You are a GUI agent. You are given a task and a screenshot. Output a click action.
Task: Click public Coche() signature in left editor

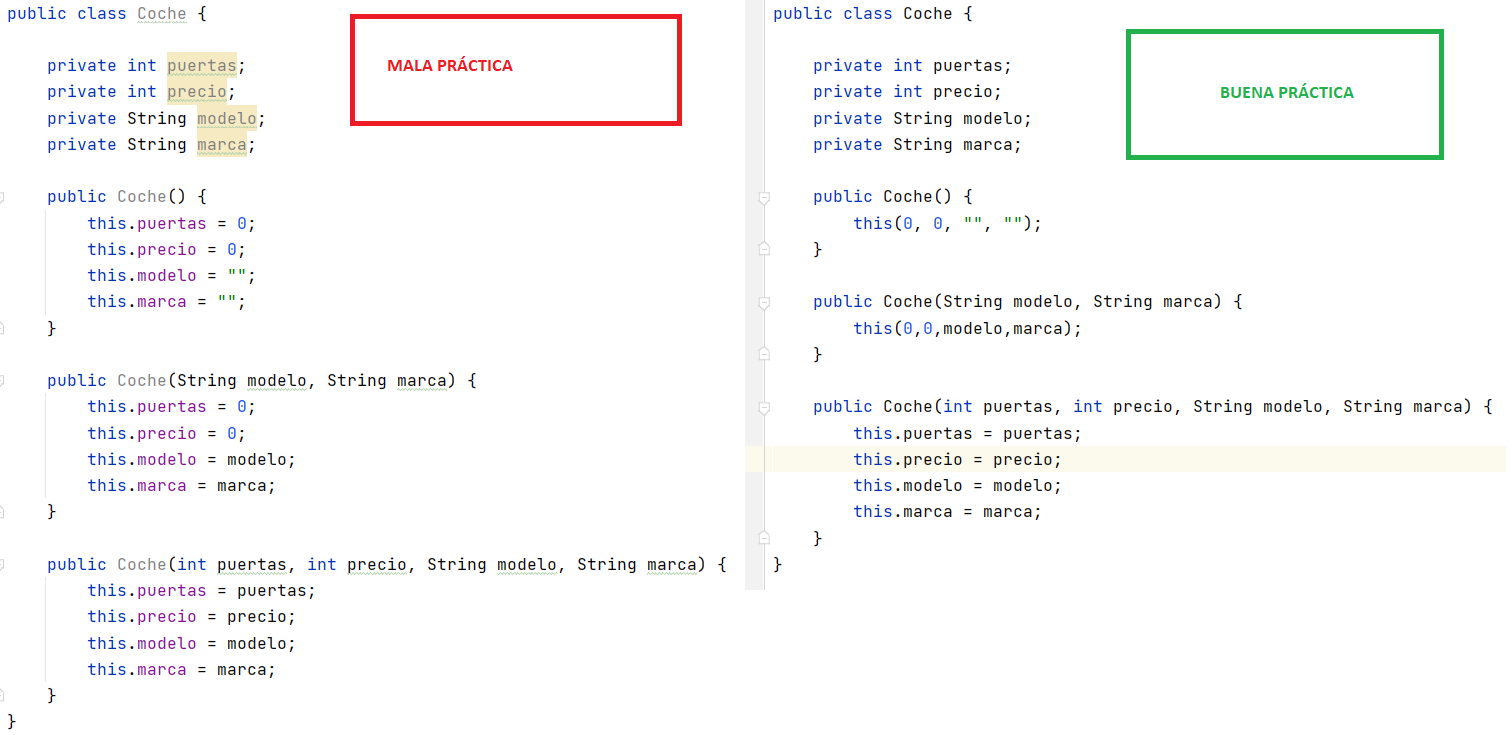(x=126, y=196)
